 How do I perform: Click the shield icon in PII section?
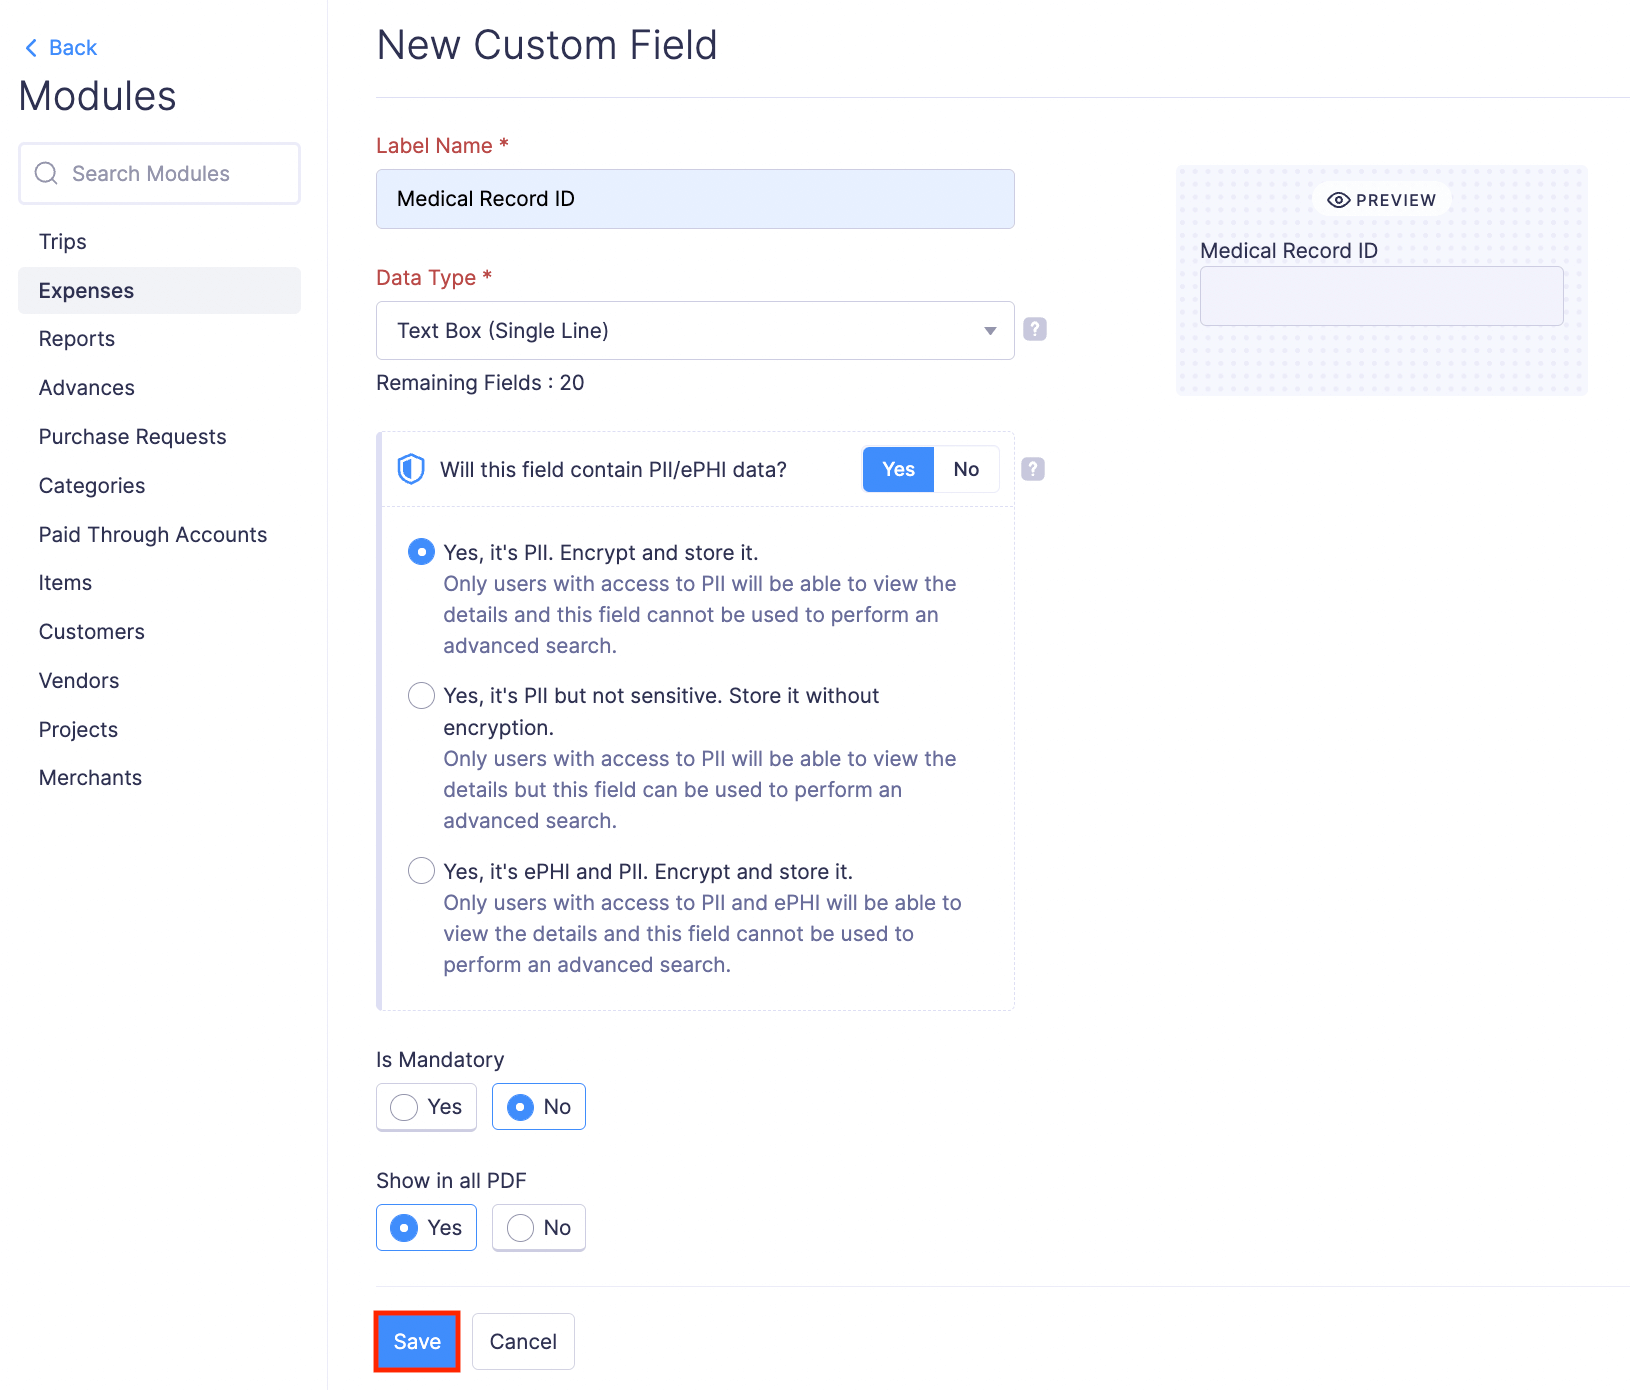click(411, 469)
